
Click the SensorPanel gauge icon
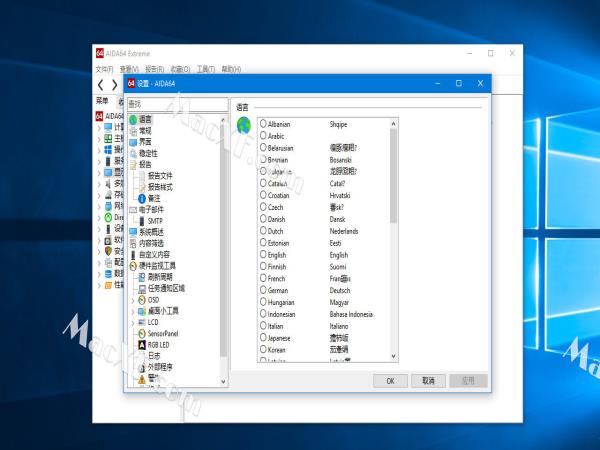(x=142, y=334)
